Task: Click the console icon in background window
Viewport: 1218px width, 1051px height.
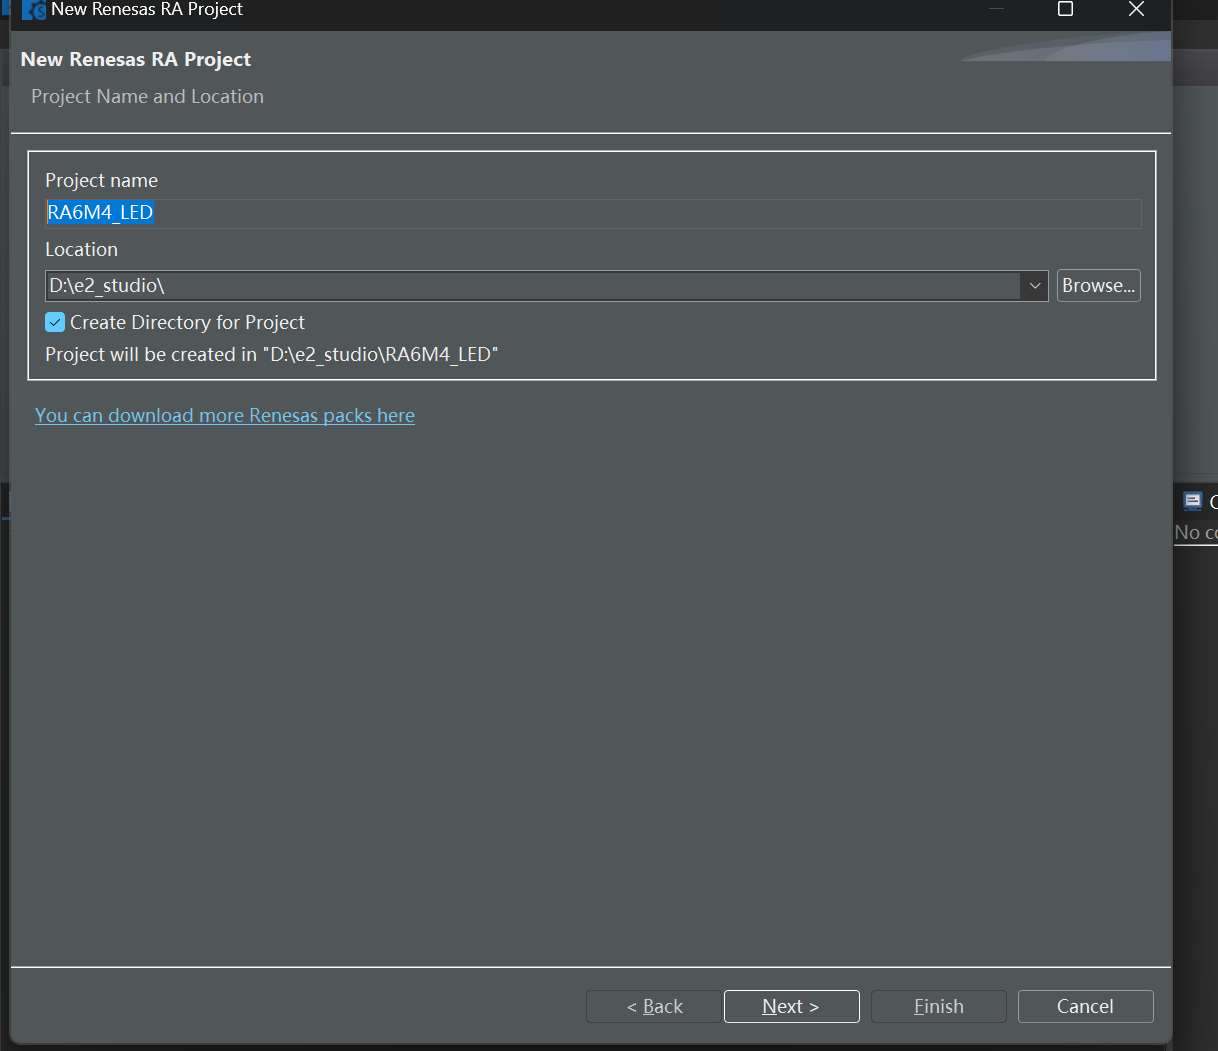Action: click(x=1192, y=501)
